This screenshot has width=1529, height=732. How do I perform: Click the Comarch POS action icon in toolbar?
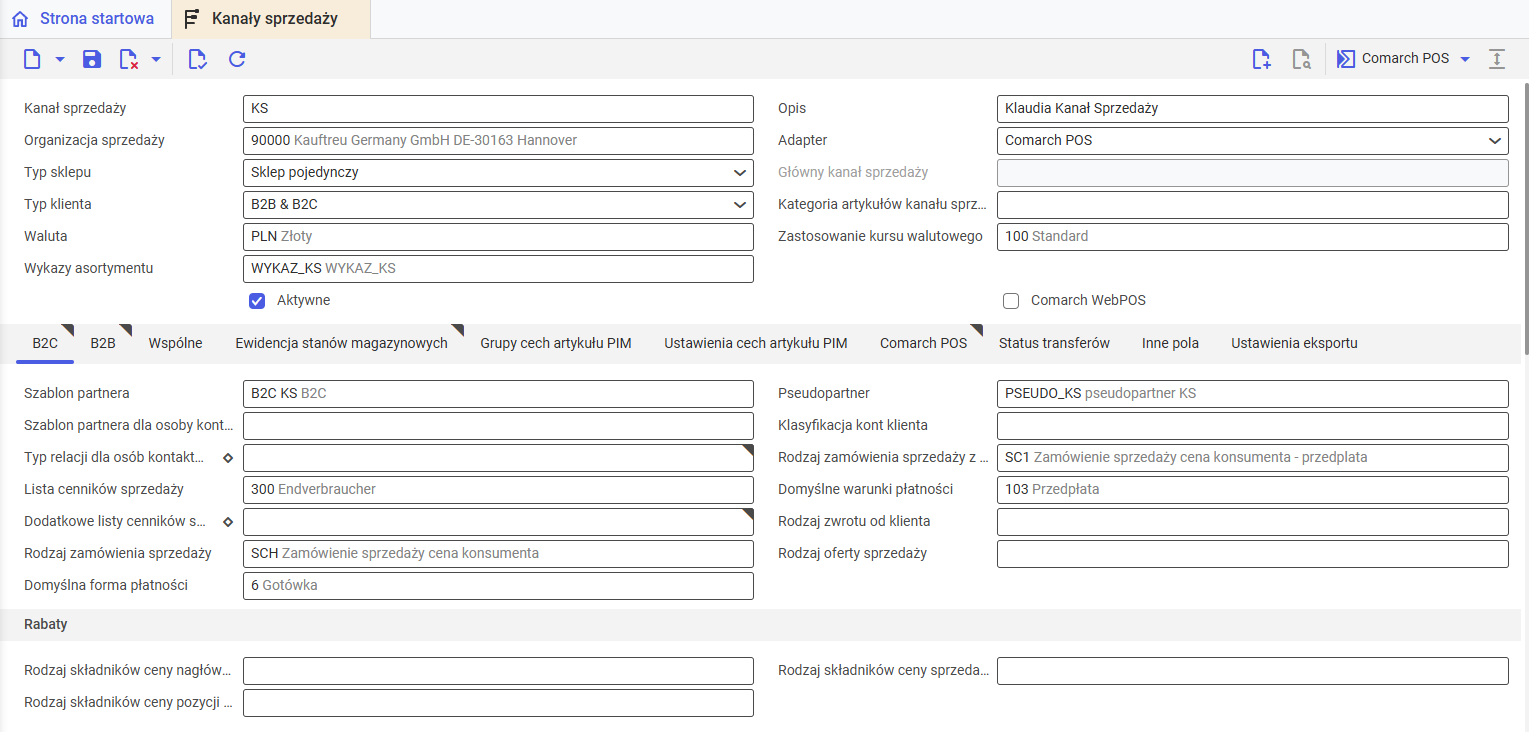tap(1347, 59)
